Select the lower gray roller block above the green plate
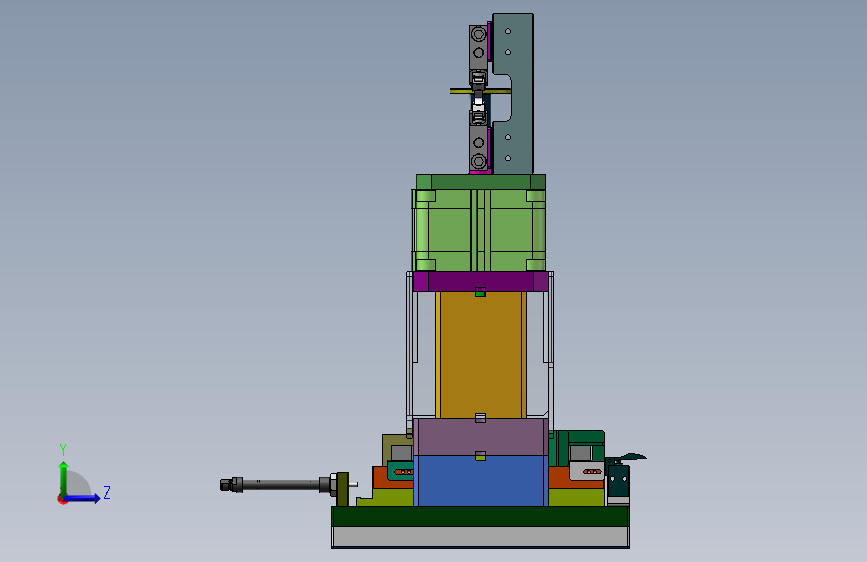 click(x=478, y=149)
